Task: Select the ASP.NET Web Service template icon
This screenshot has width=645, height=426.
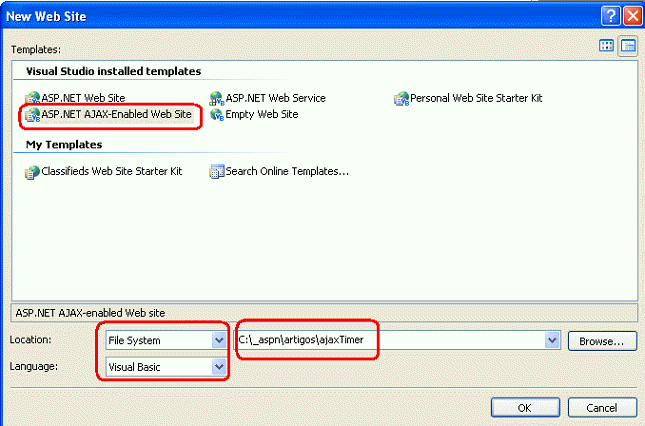Action: point(216,98)
